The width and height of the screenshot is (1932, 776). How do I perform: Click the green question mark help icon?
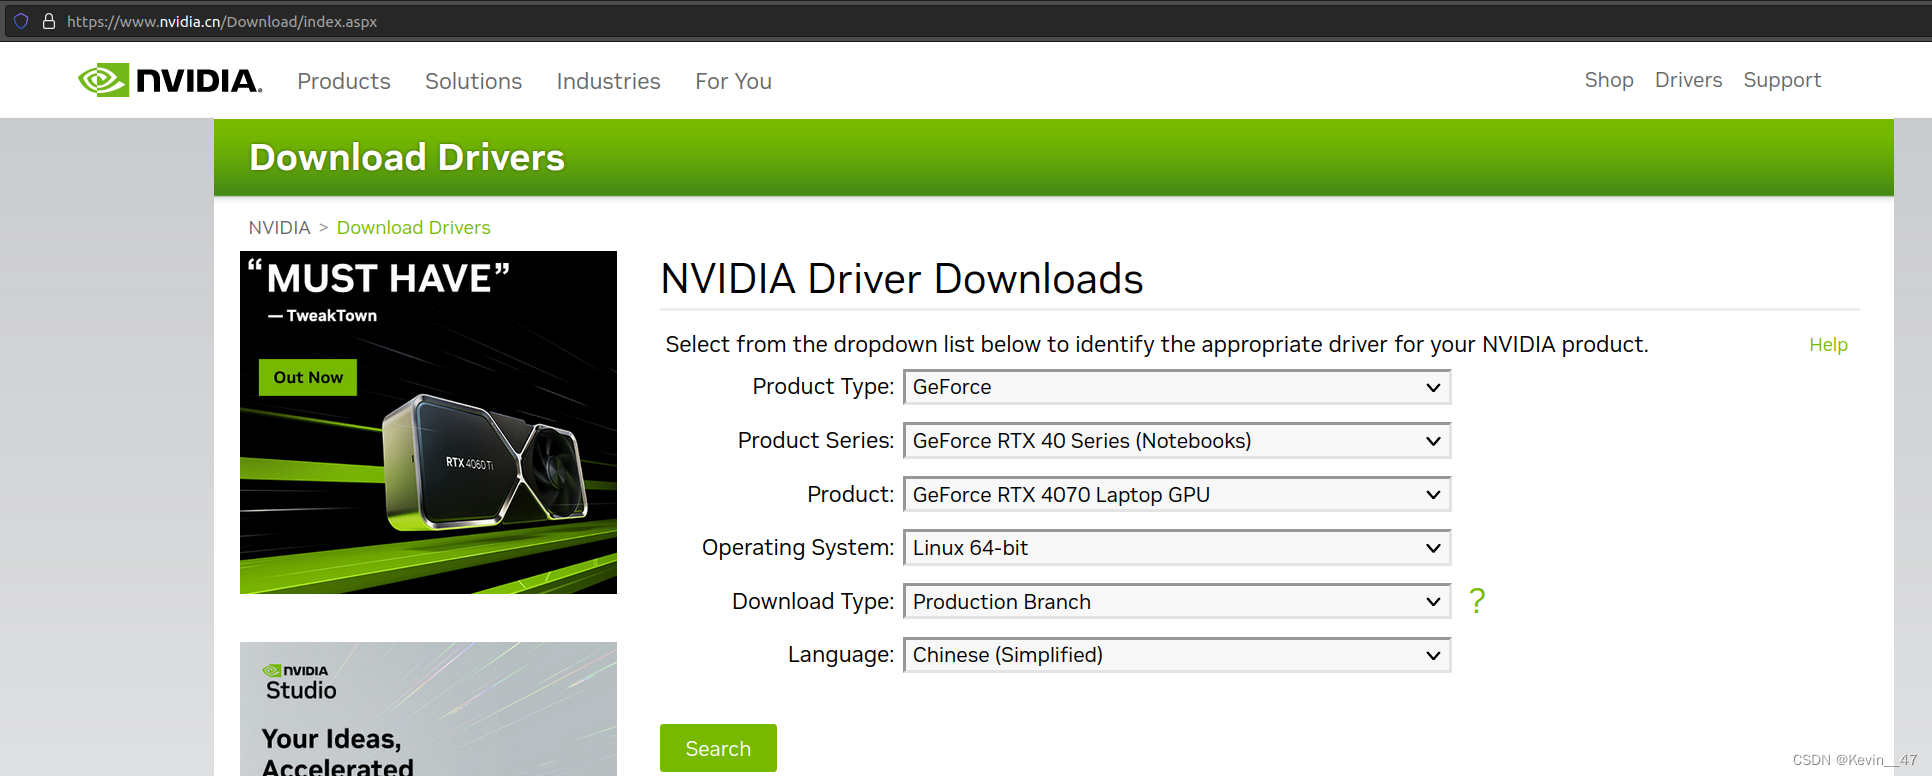(1477, 601)
